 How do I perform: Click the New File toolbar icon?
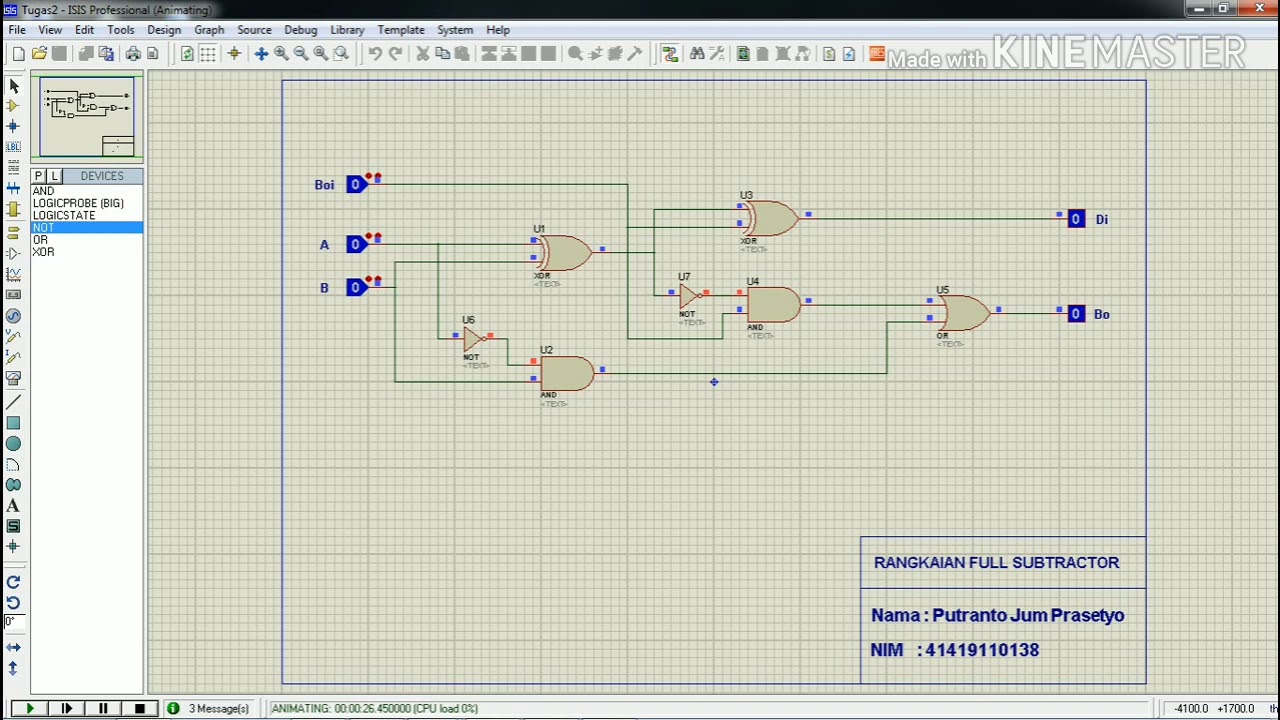[x=19, y=54]
